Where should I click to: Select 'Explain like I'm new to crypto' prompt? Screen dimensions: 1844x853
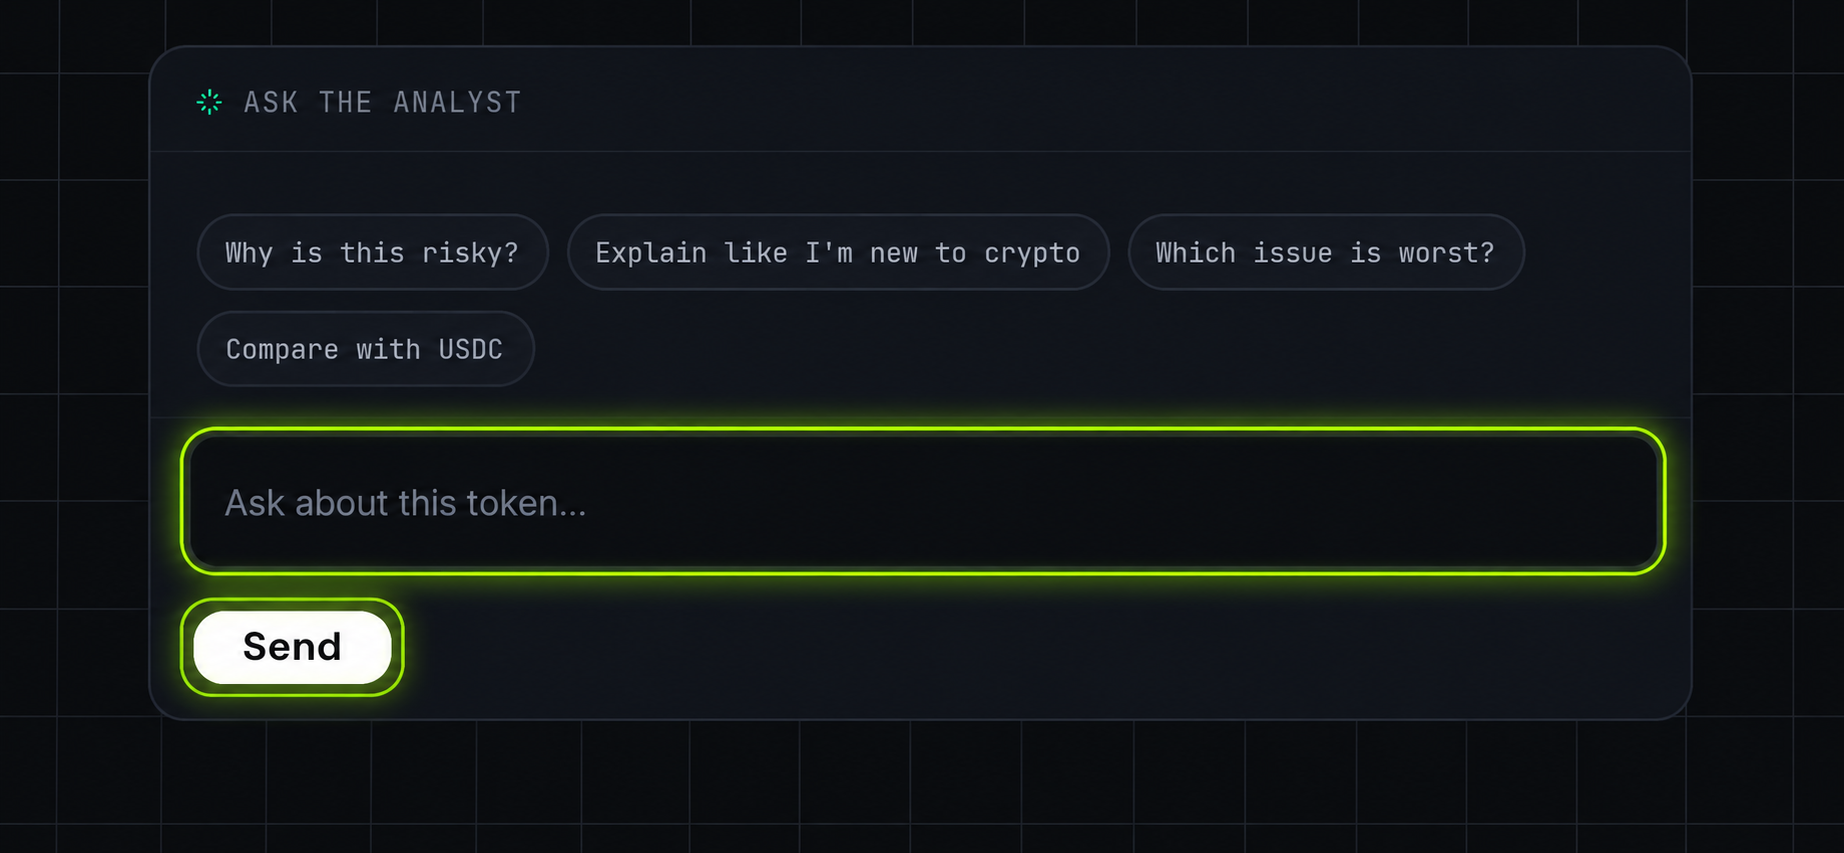tap(838, 252)
